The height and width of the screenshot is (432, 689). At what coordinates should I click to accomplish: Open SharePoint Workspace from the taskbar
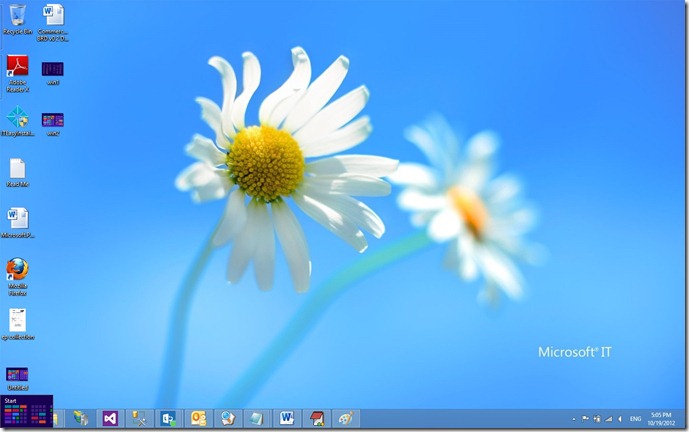coord(169,418)
